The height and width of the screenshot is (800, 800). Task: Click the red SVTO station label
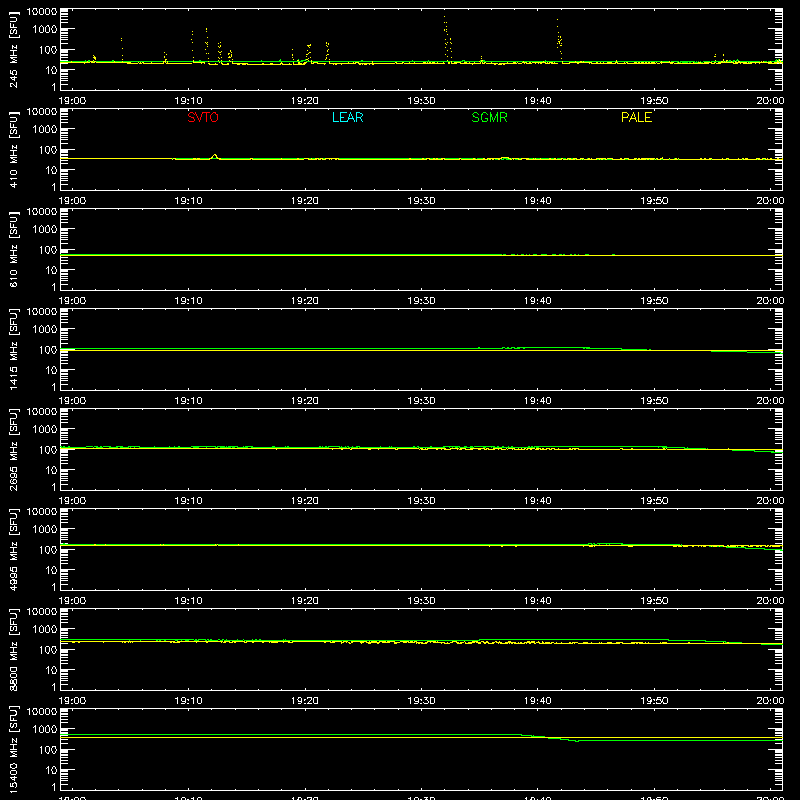click(x=203, y=117)
